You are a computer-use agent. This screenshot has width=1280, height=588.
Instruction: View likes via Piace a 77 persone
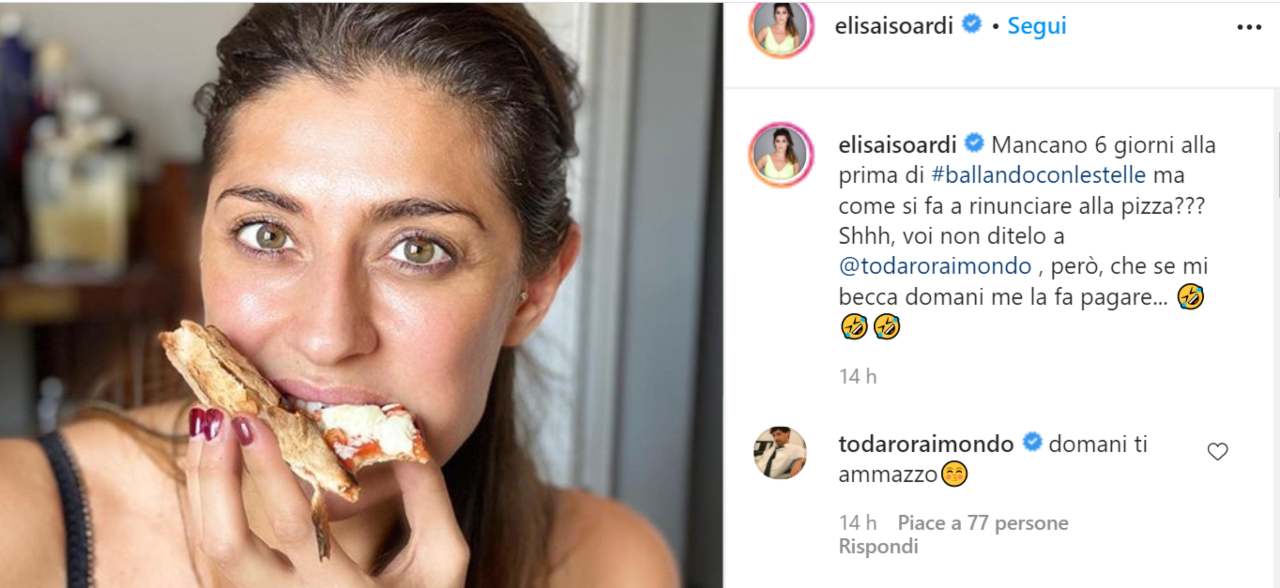[982, 523]
